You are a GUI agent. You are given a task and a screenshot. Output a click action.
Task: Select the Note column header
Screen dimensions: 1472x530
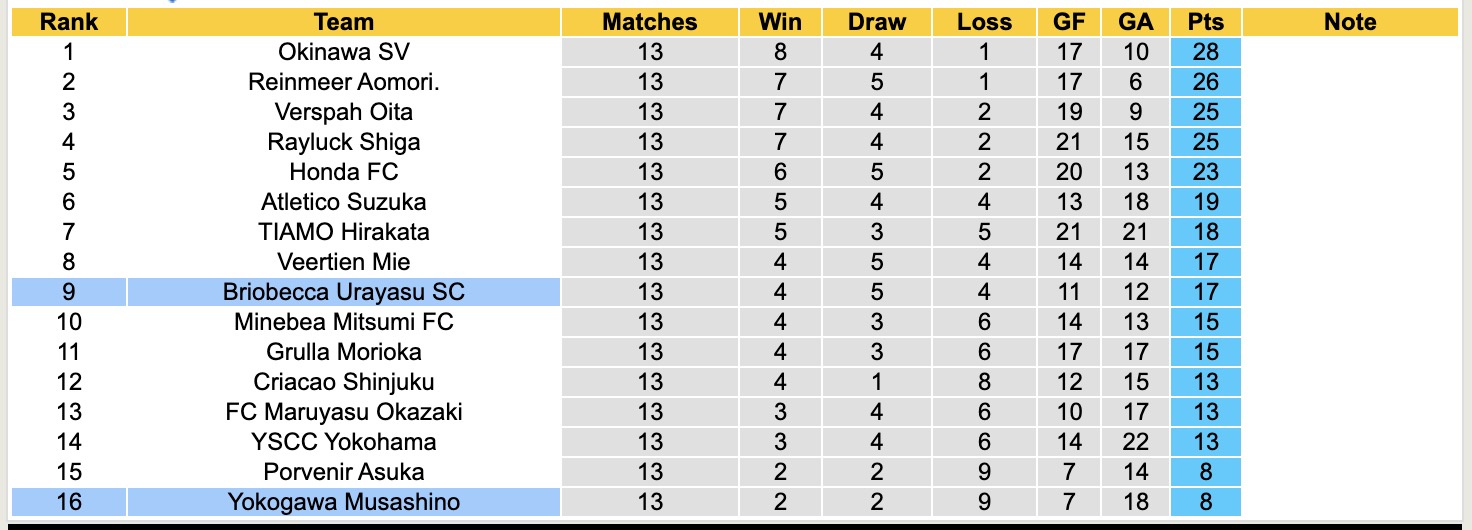(1350, 22)
